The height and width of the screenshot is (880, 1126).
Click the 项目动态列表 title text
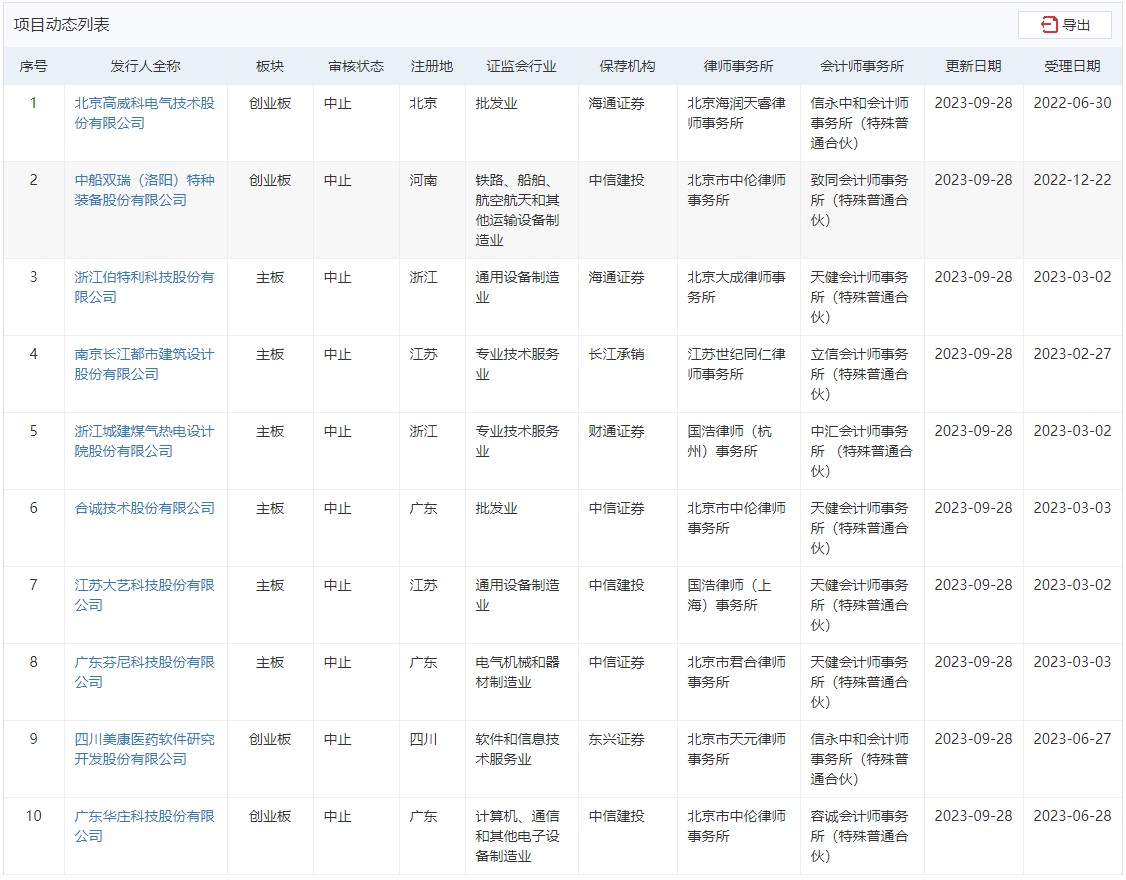click(x=62, y=24)
